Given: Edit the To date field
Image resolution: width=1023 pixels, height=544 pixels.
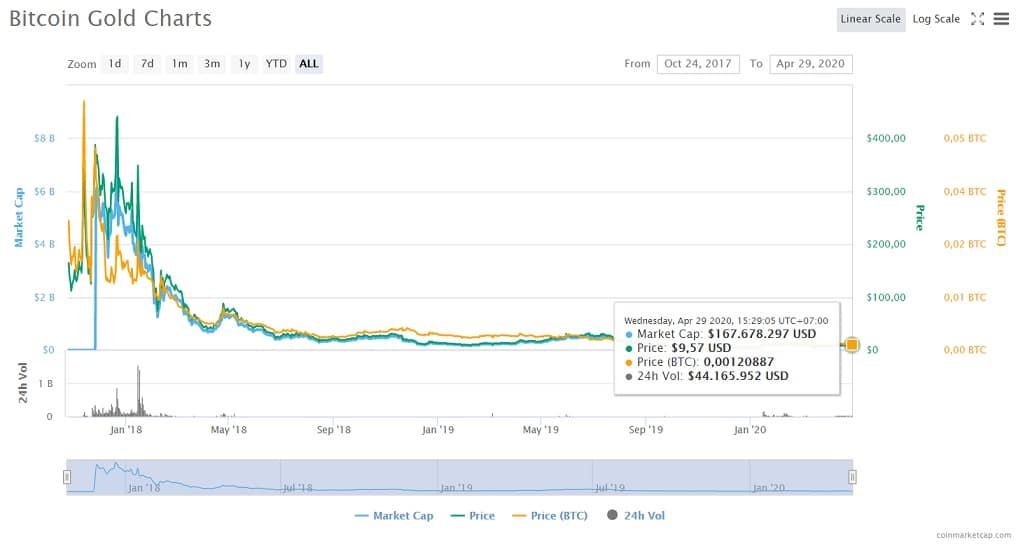Looking at the screenshot, I should [811, 63].
